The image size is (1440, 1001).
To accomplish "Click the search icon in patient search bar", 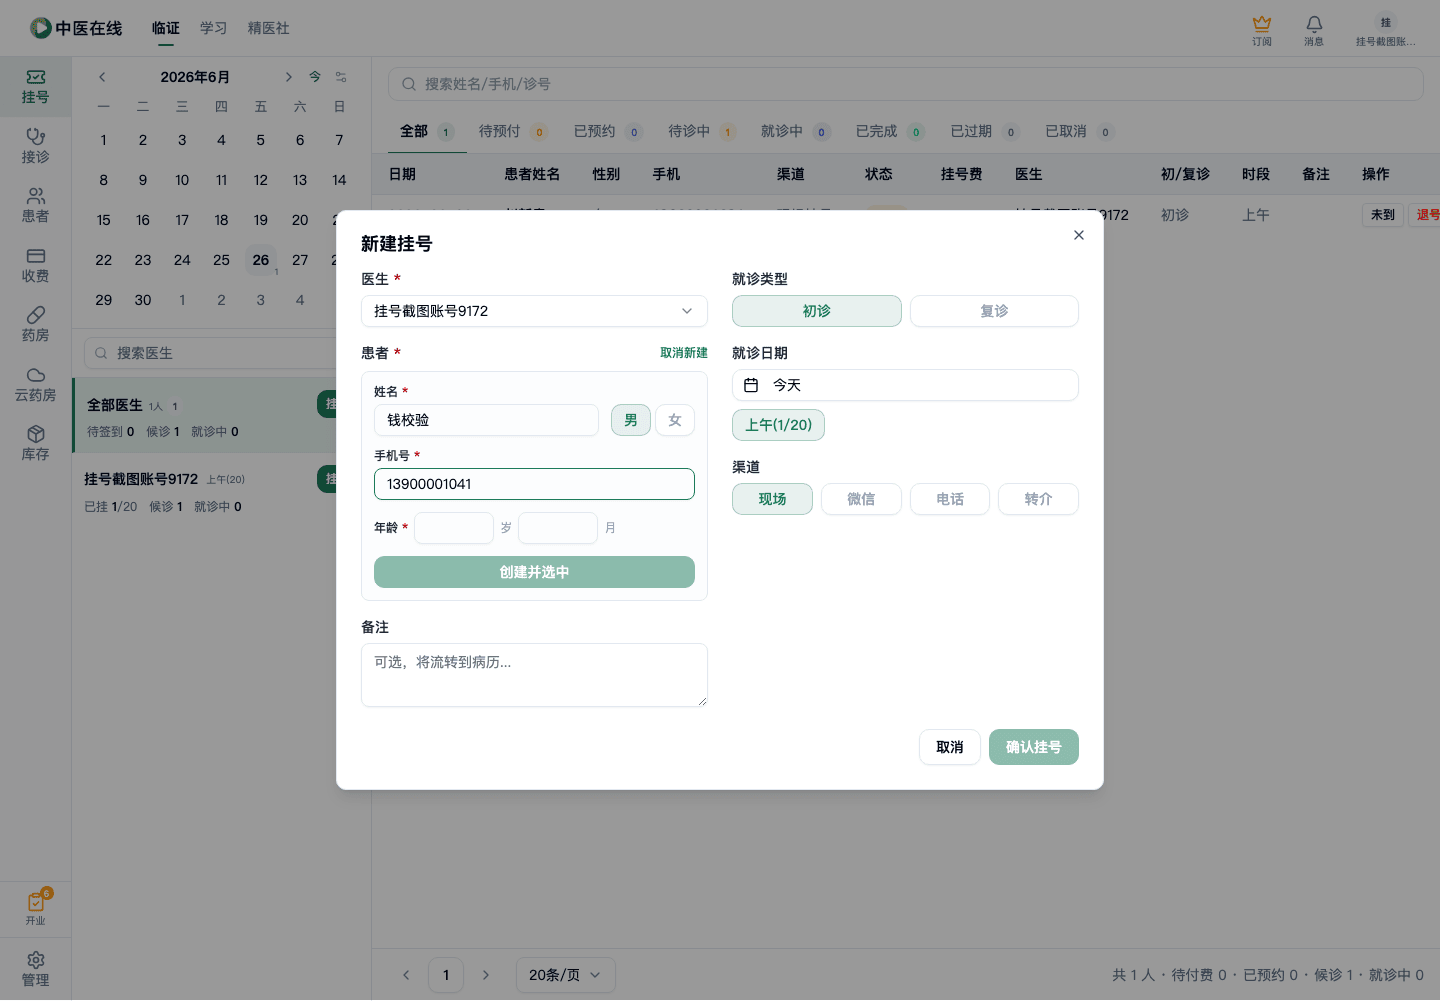I will click(409, 84).
